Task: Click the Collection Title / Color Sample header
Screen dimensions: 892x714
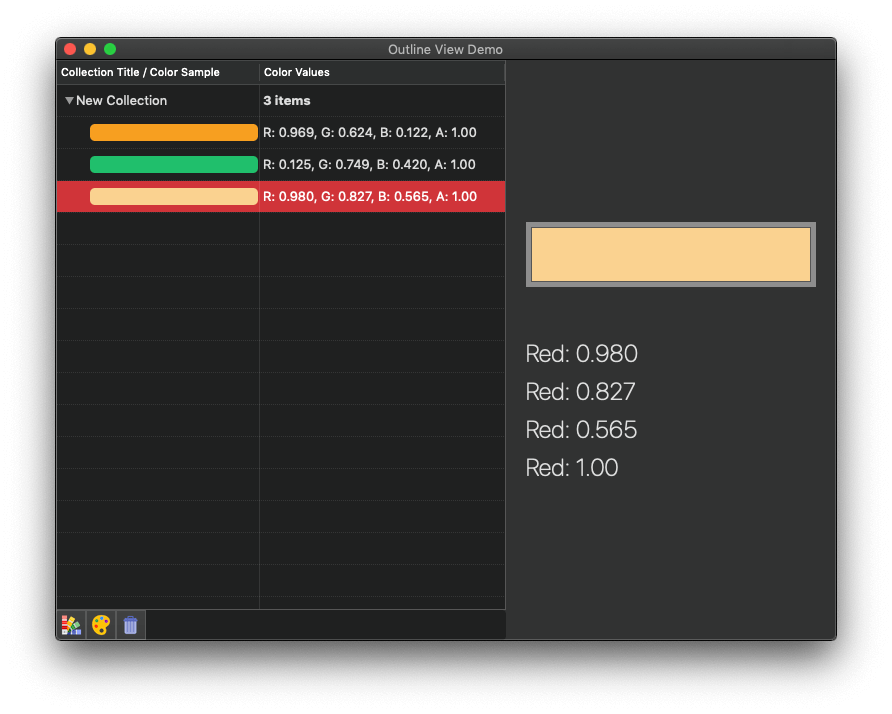Action: pos(140,72)
